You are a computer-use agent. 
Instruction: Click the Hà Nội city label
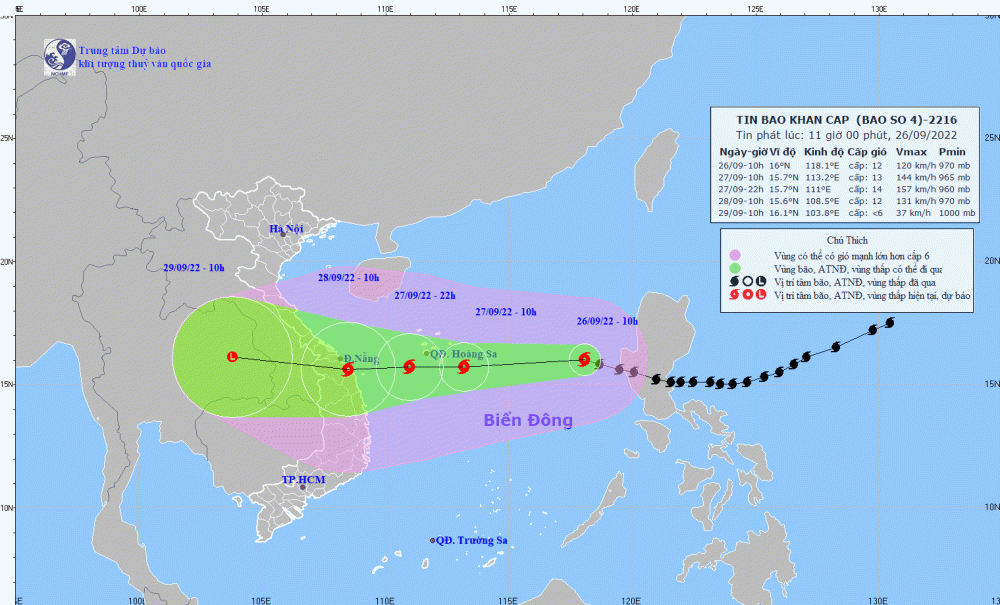coord(284,230)
